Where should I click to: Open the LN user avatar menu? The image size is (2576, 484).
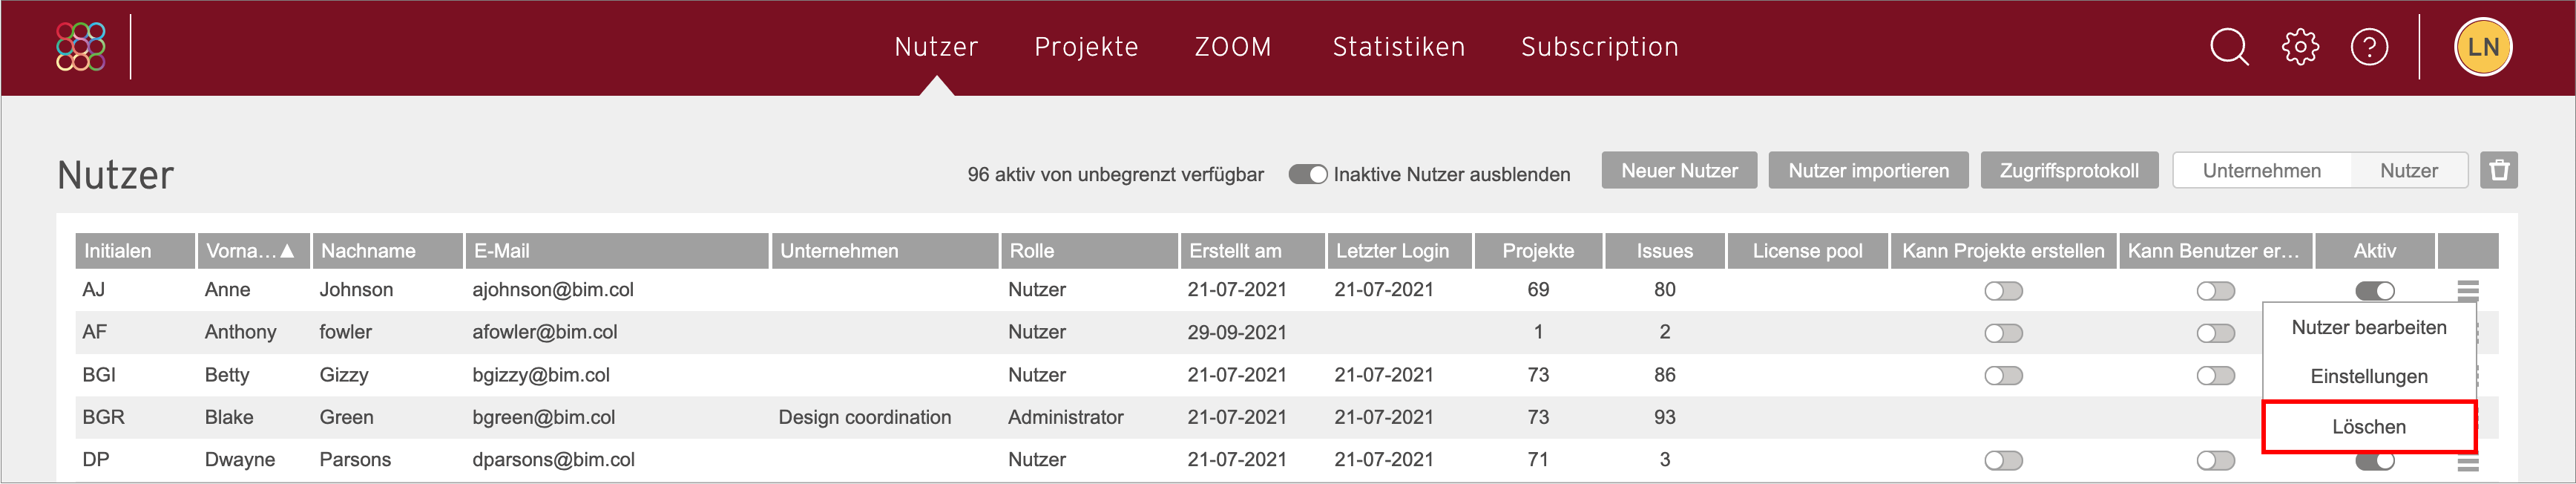point(2483,47)
